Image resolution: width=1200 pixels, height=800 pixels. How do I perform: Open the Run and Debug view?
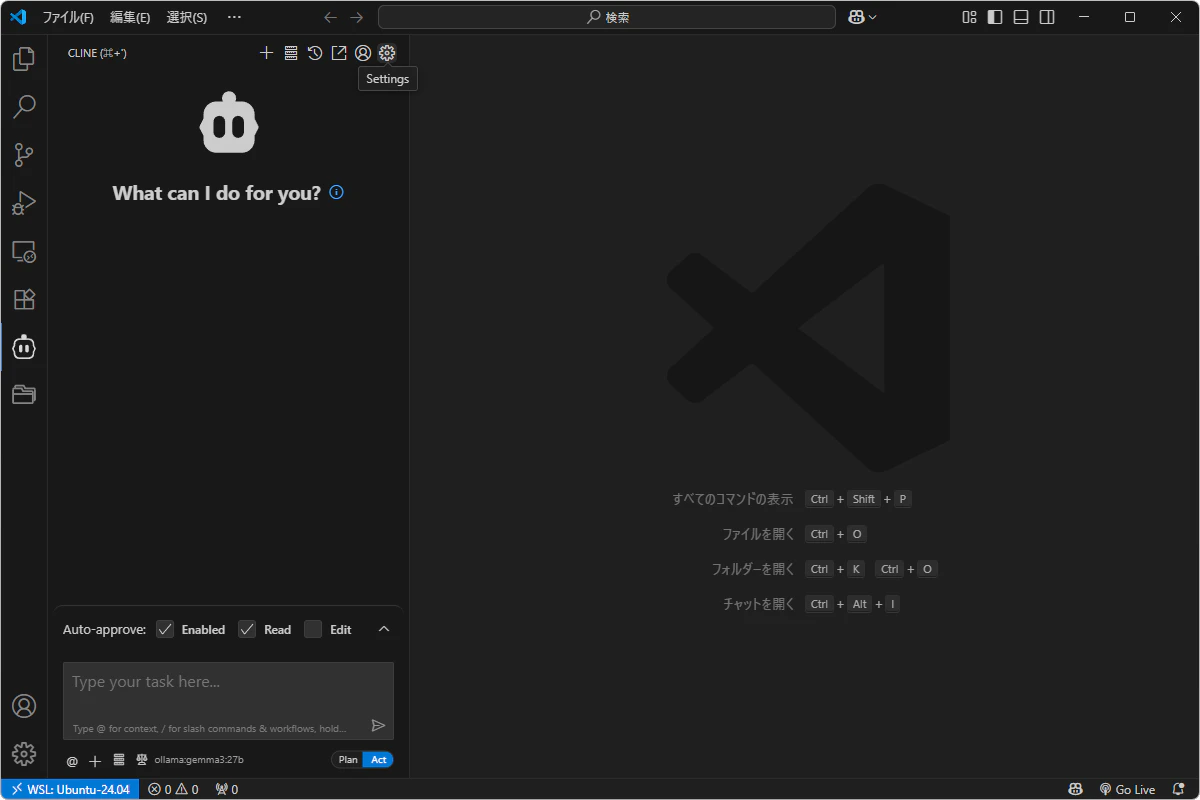coord(24,203)
